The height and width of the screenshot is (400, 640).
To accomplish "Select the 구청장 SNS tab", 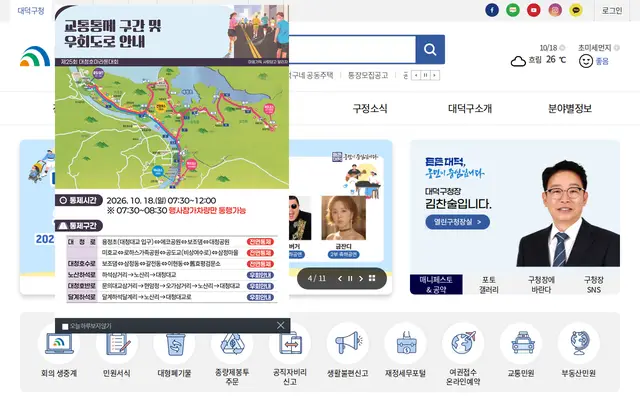I will pyautogui.click(x=593, y=284).
